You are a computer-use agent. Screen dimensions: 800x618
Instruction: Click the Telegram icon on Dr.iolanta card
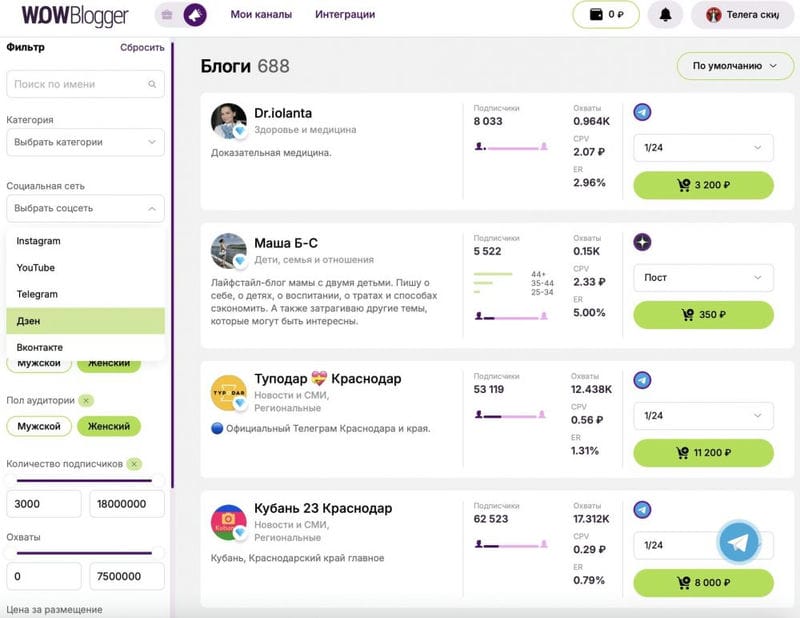pos(642,112)
